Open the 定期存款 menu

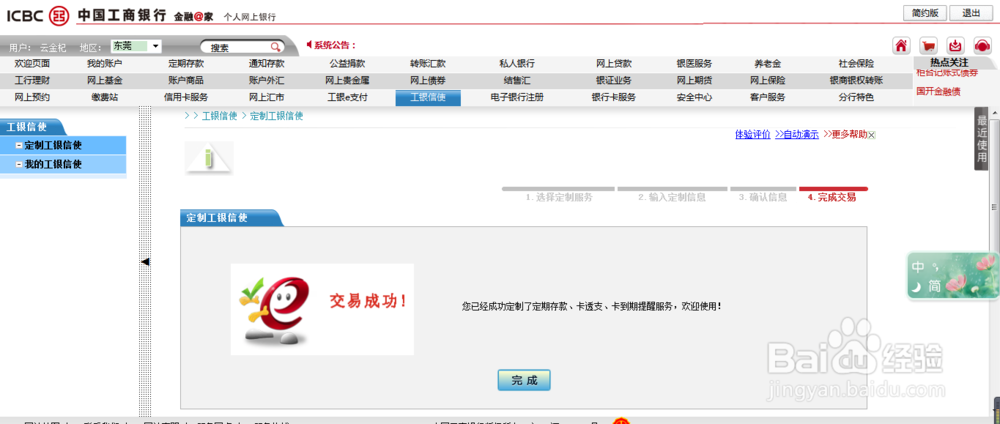pos(186,64)
